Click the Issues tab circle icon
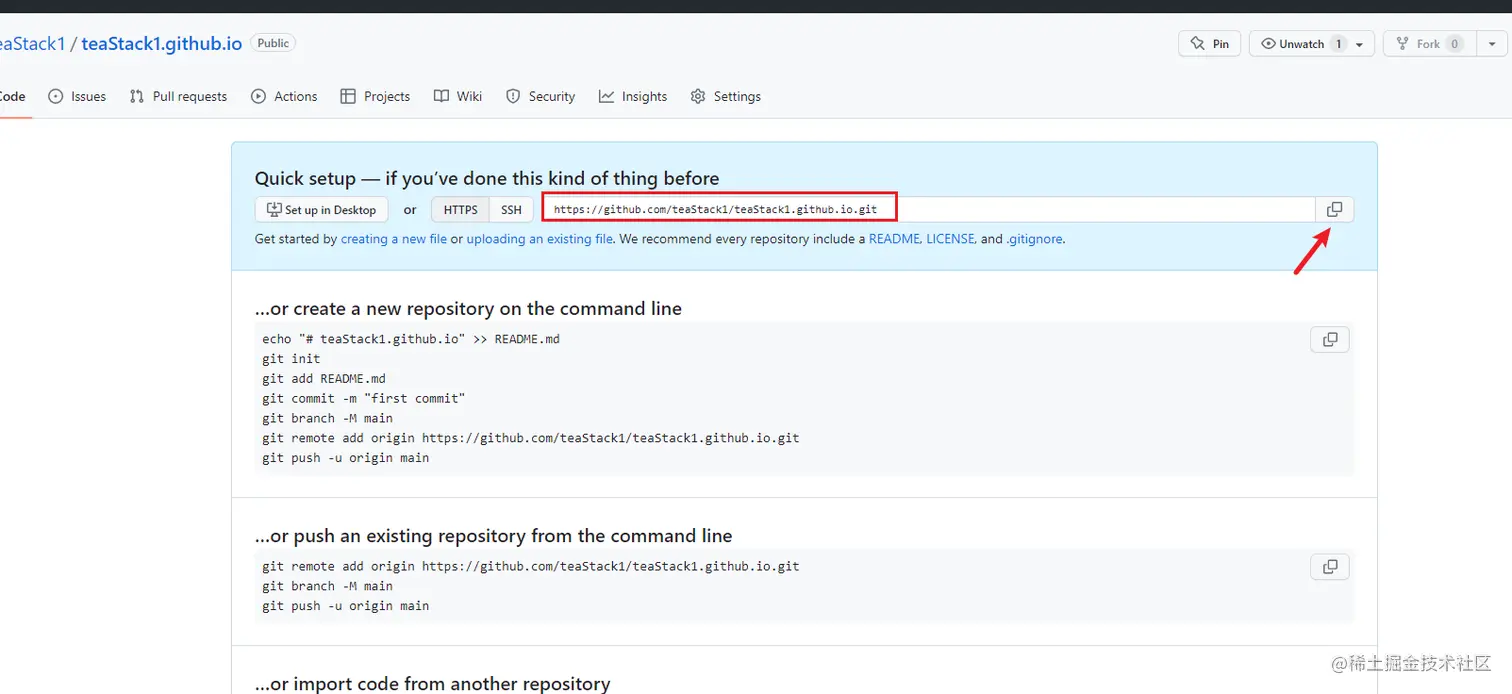The image size is (1512, 694). pyautogui.click(x=55, y=96)
